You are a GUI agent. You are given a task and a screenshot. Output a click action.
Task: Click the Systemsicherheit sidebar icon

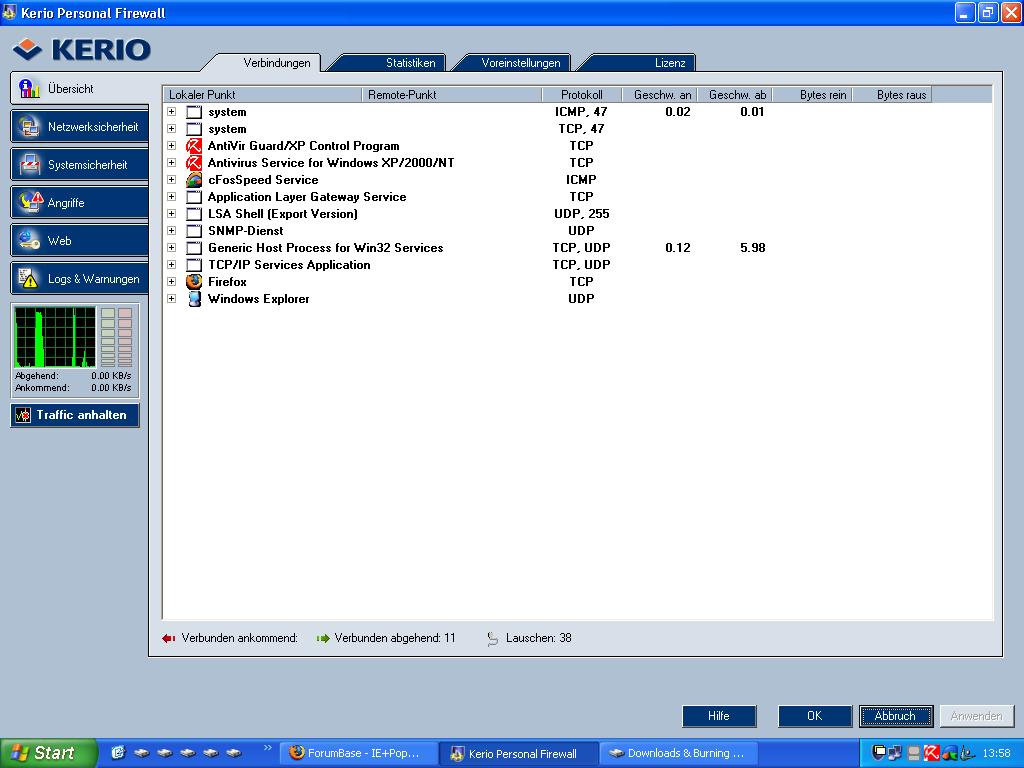click(29, 165)
